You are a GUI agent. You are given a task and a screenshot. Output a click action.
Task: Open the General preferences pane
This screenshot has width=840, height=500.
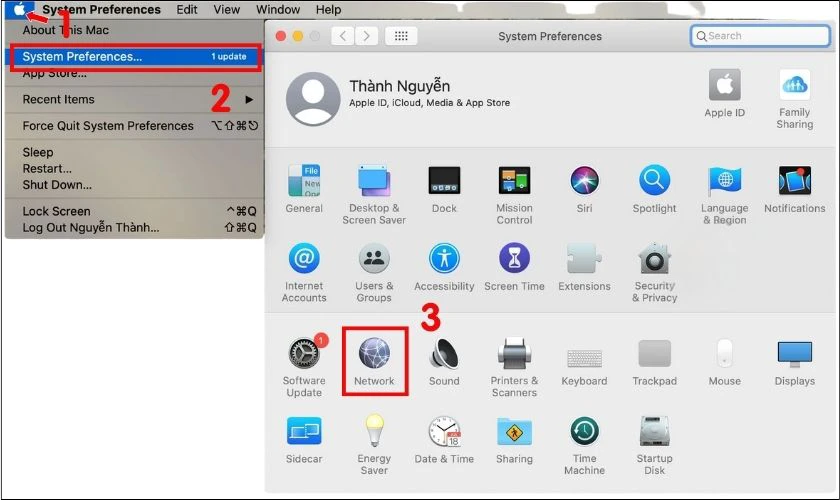(x=304, y=189)
